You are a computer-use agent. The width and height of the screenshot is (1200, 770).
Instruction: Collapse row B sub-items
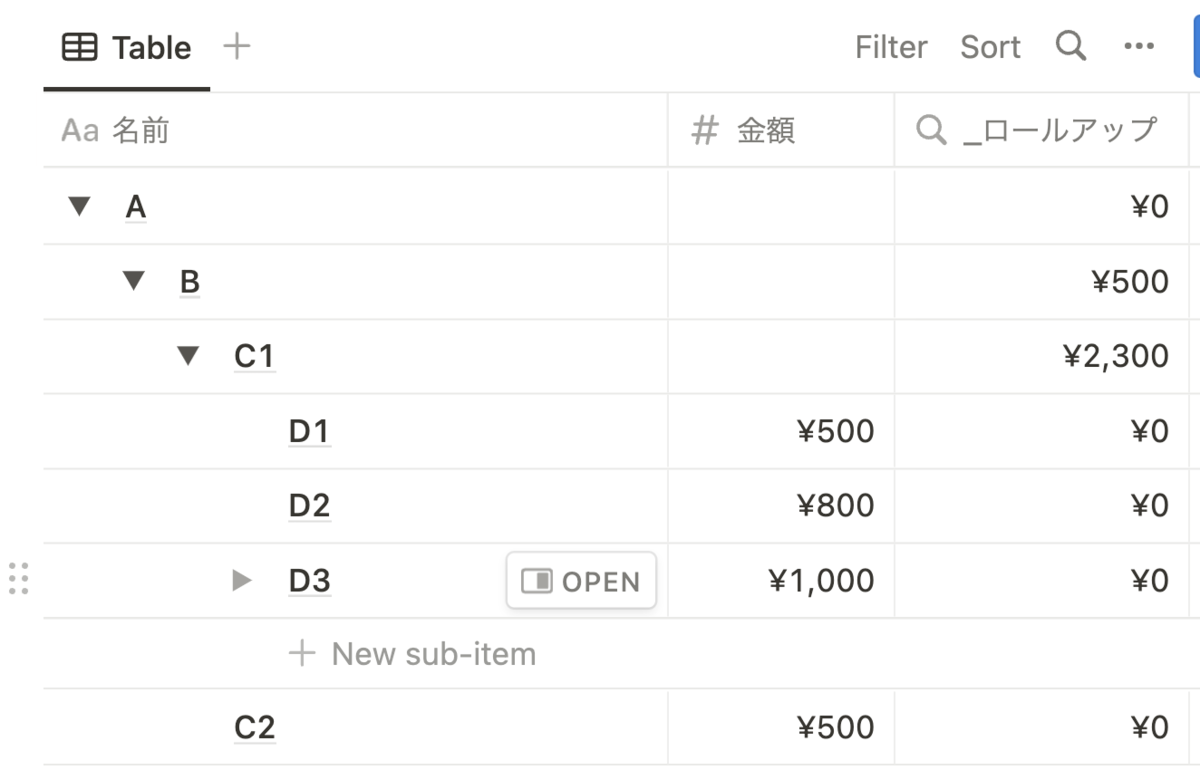tap(133, 281)
